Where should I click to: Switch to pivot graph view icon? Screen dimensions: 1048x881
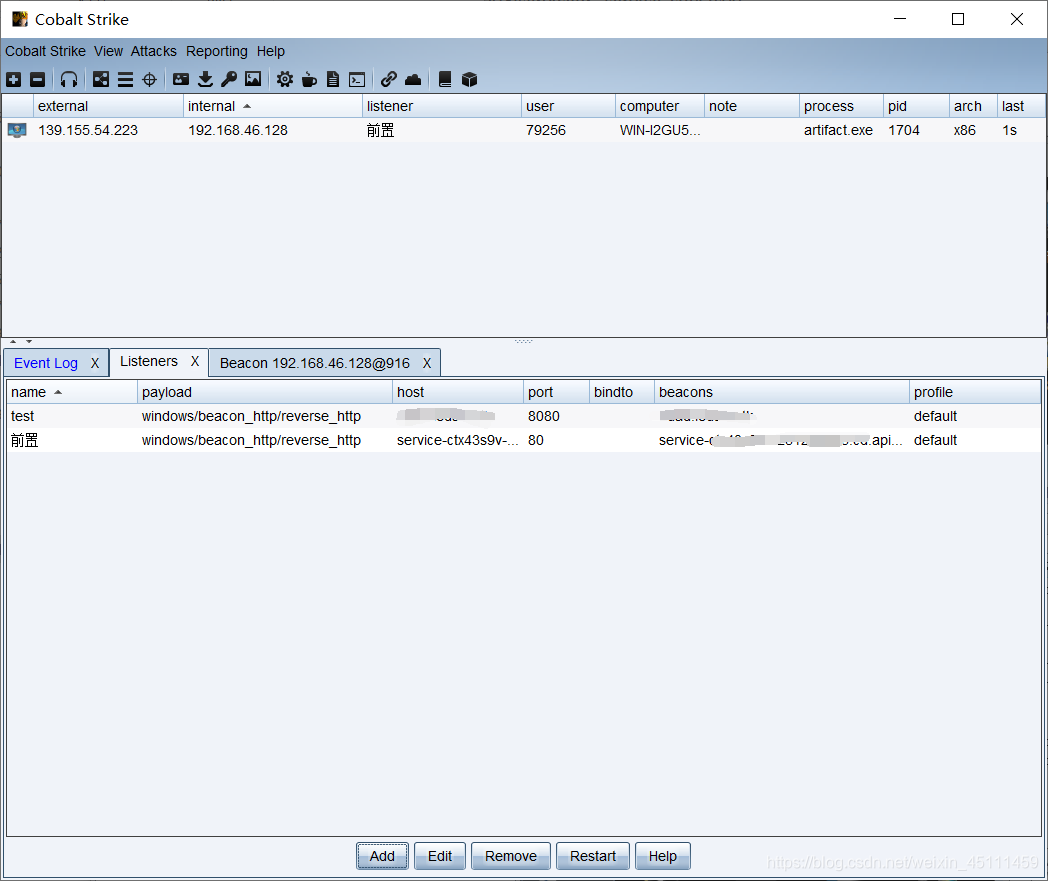(x=101, y=80)
